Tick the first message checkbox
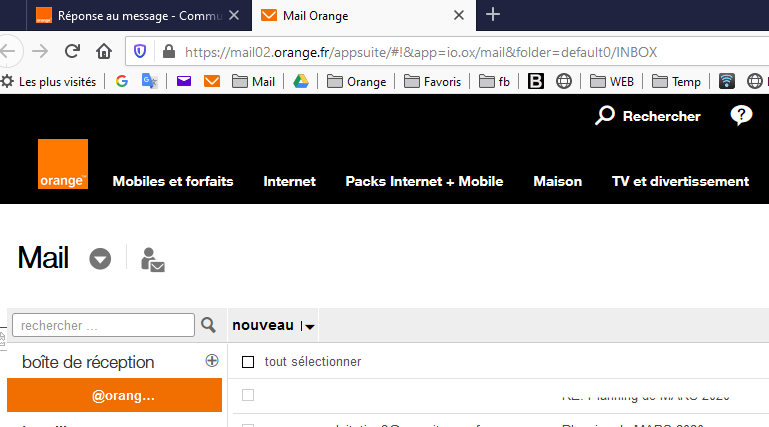This screenshot has height=427, width=769. [248, 395]
